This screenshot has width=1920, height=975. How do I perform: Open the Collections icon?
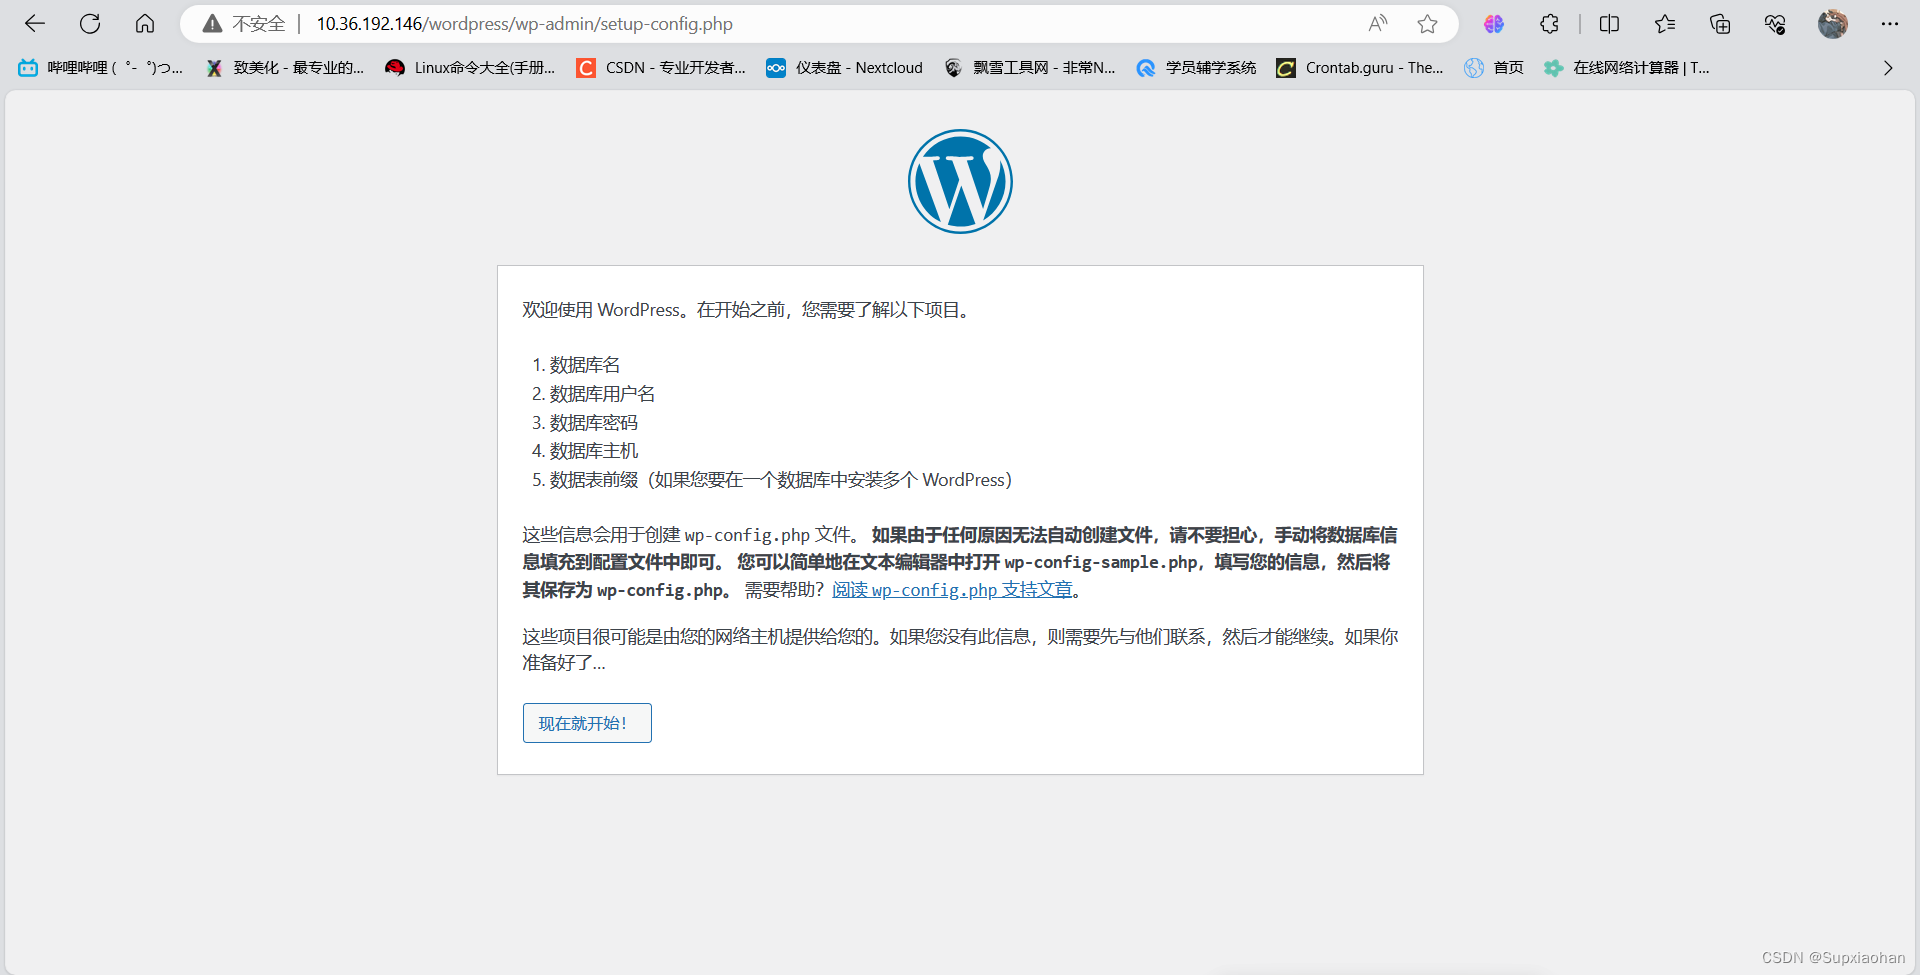pos(1720,24)
